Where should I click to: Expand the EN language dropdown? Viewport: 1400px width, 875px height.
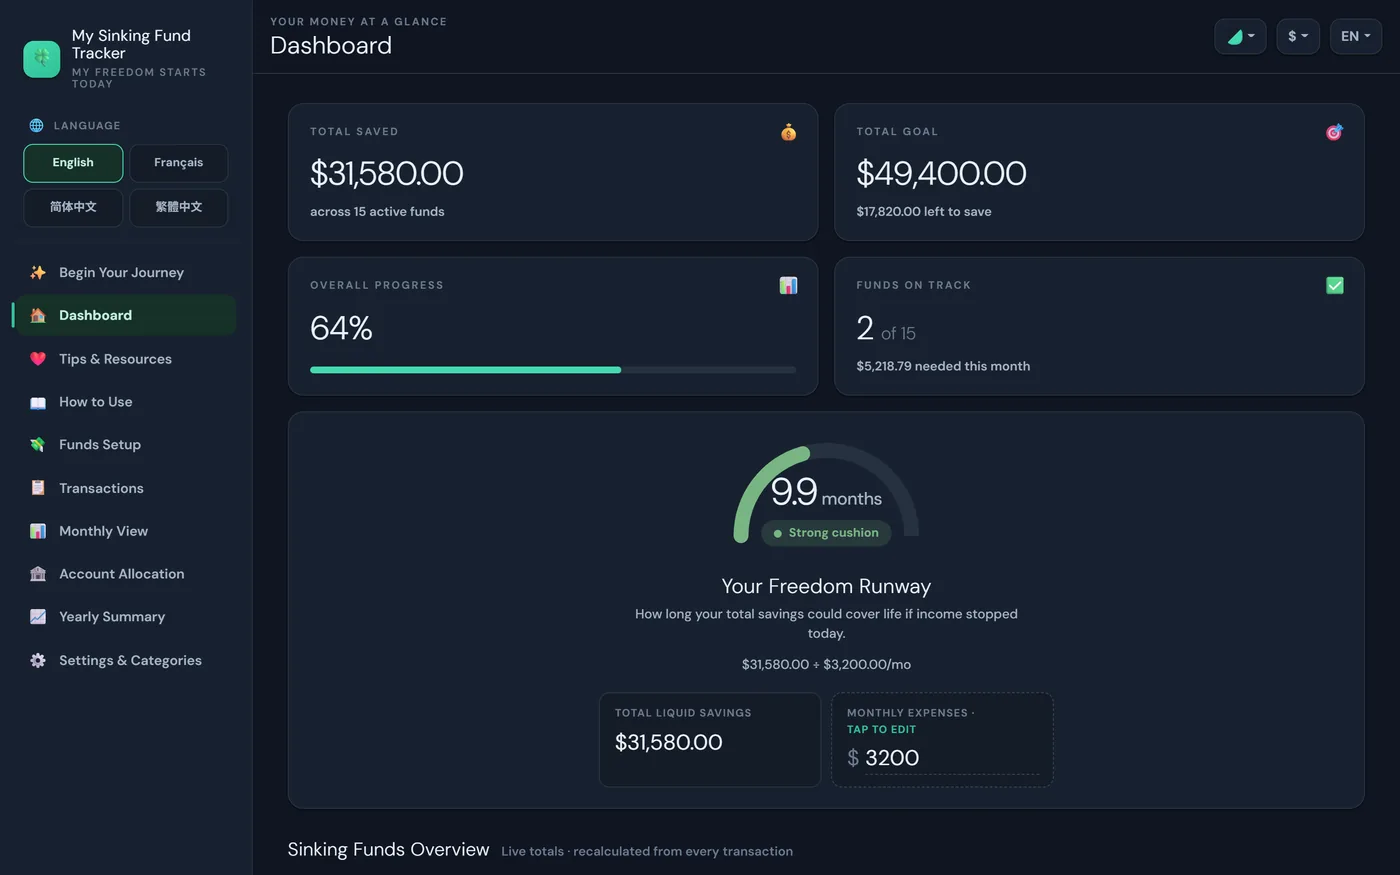[1356, 36]
